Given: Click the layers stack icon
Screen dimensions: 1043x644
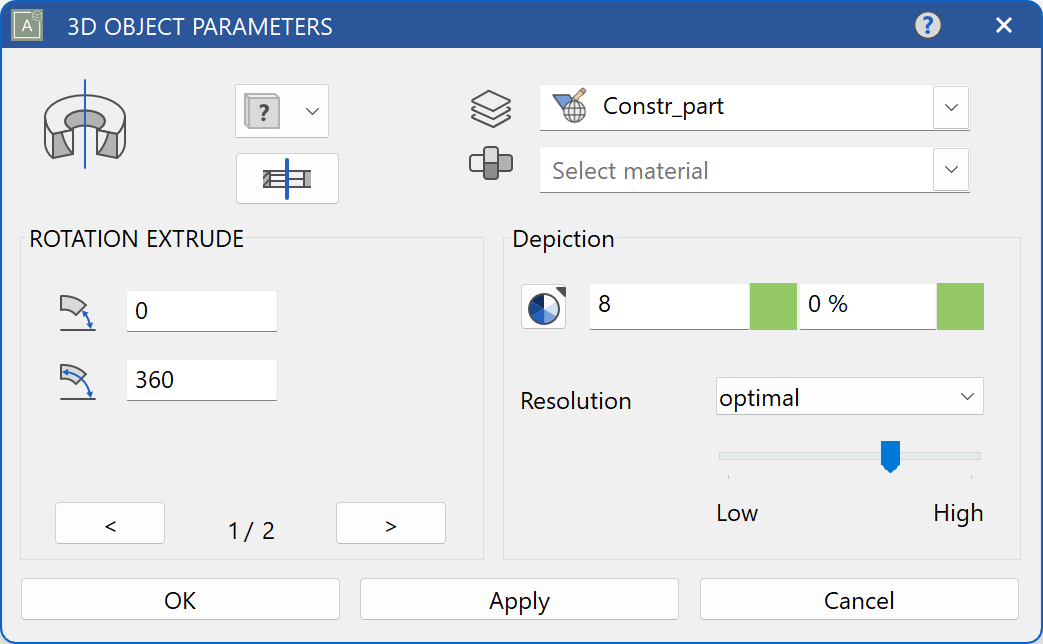Looking at the screenshot, I should pyautogui.click(x=492, y=110).
